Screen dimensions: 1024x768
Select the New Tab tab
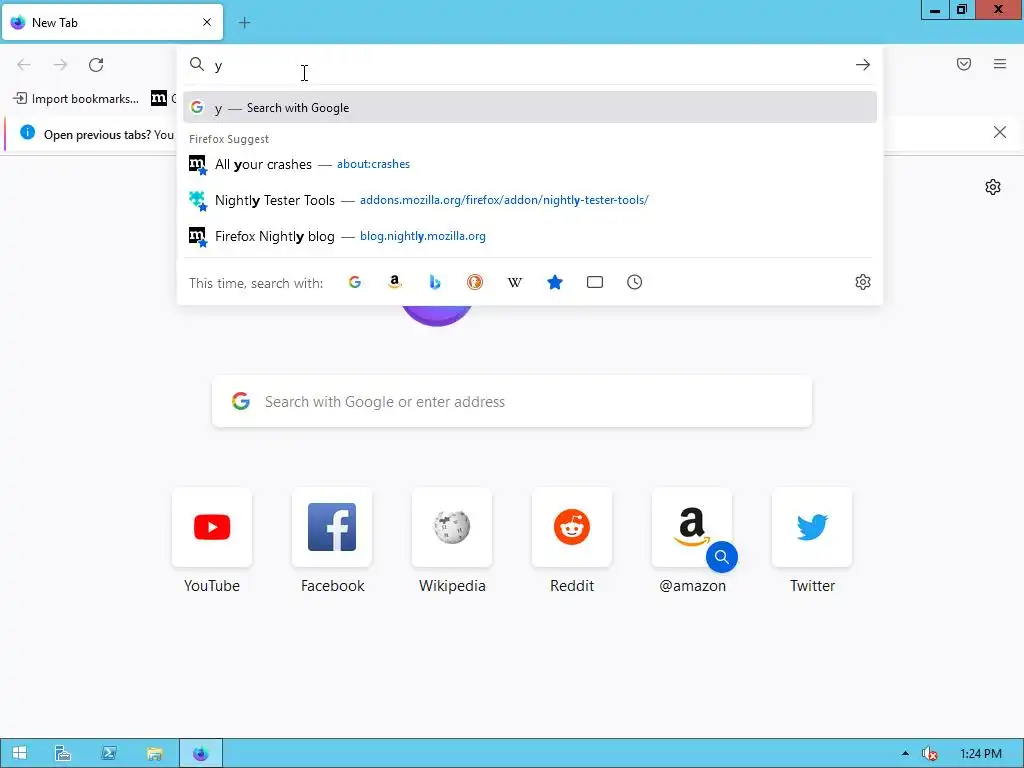(112, 22)
